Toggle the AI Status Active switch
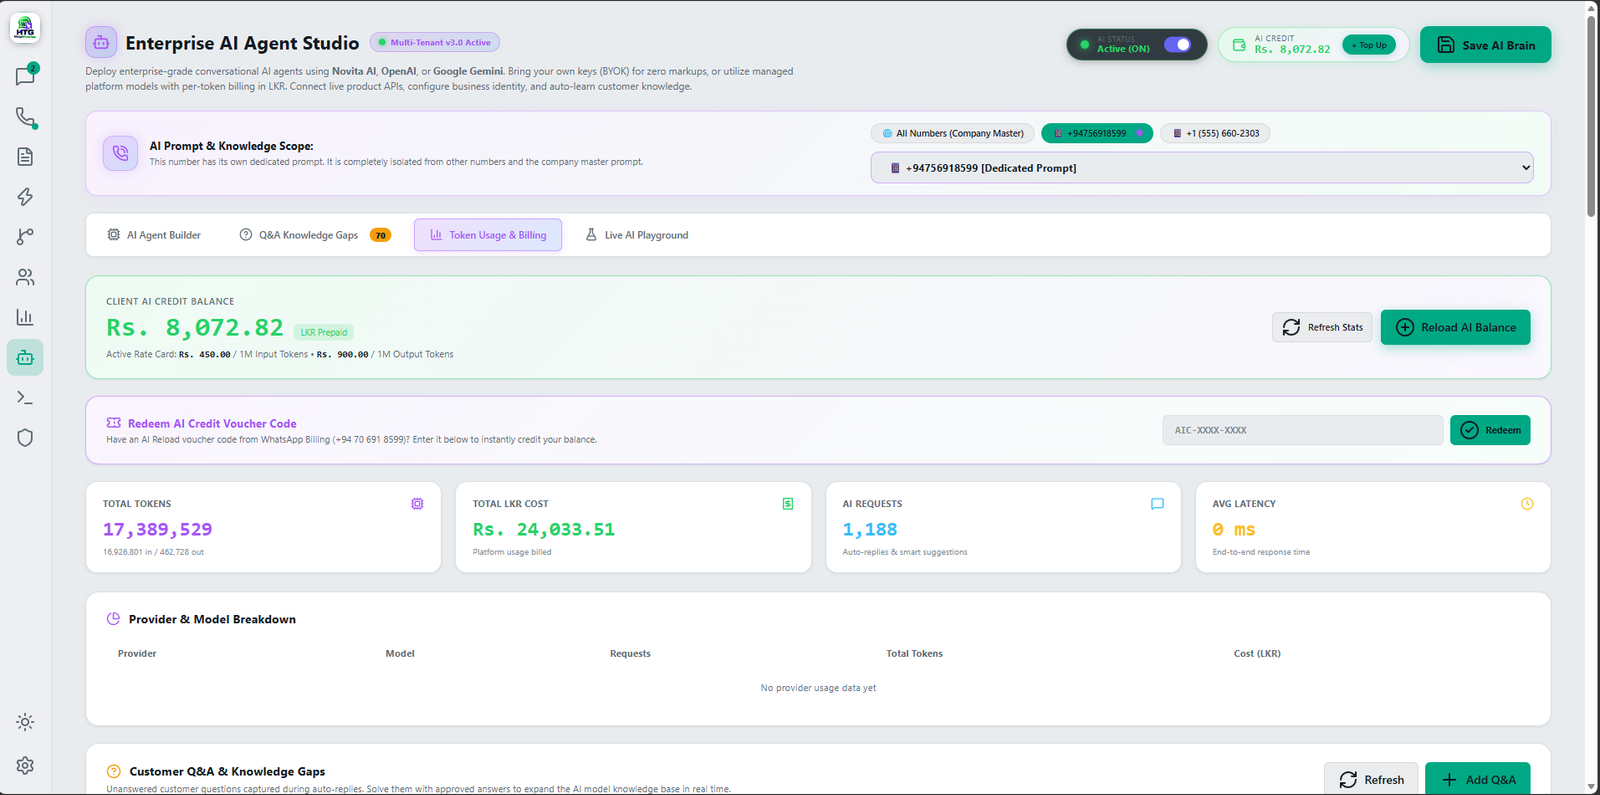This screenshot has height=795, width=1600. (1178, 44)
